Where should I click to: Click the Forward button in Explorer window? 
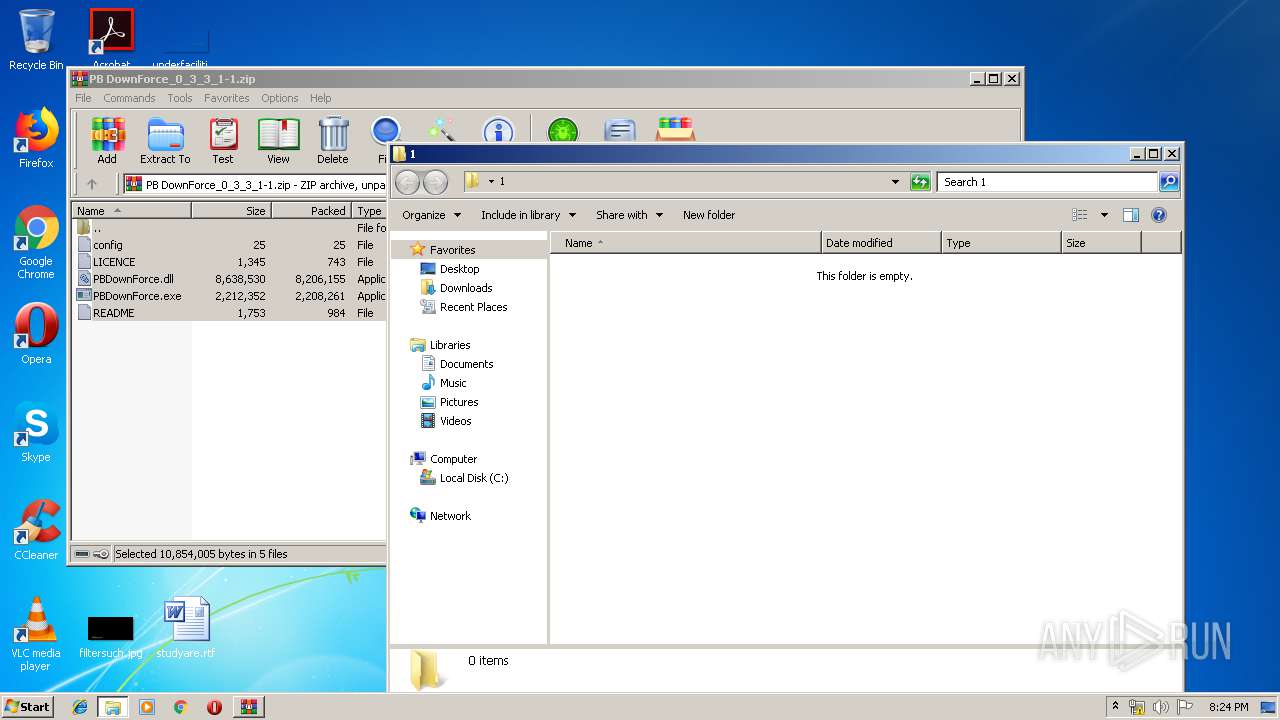(435, 182)
